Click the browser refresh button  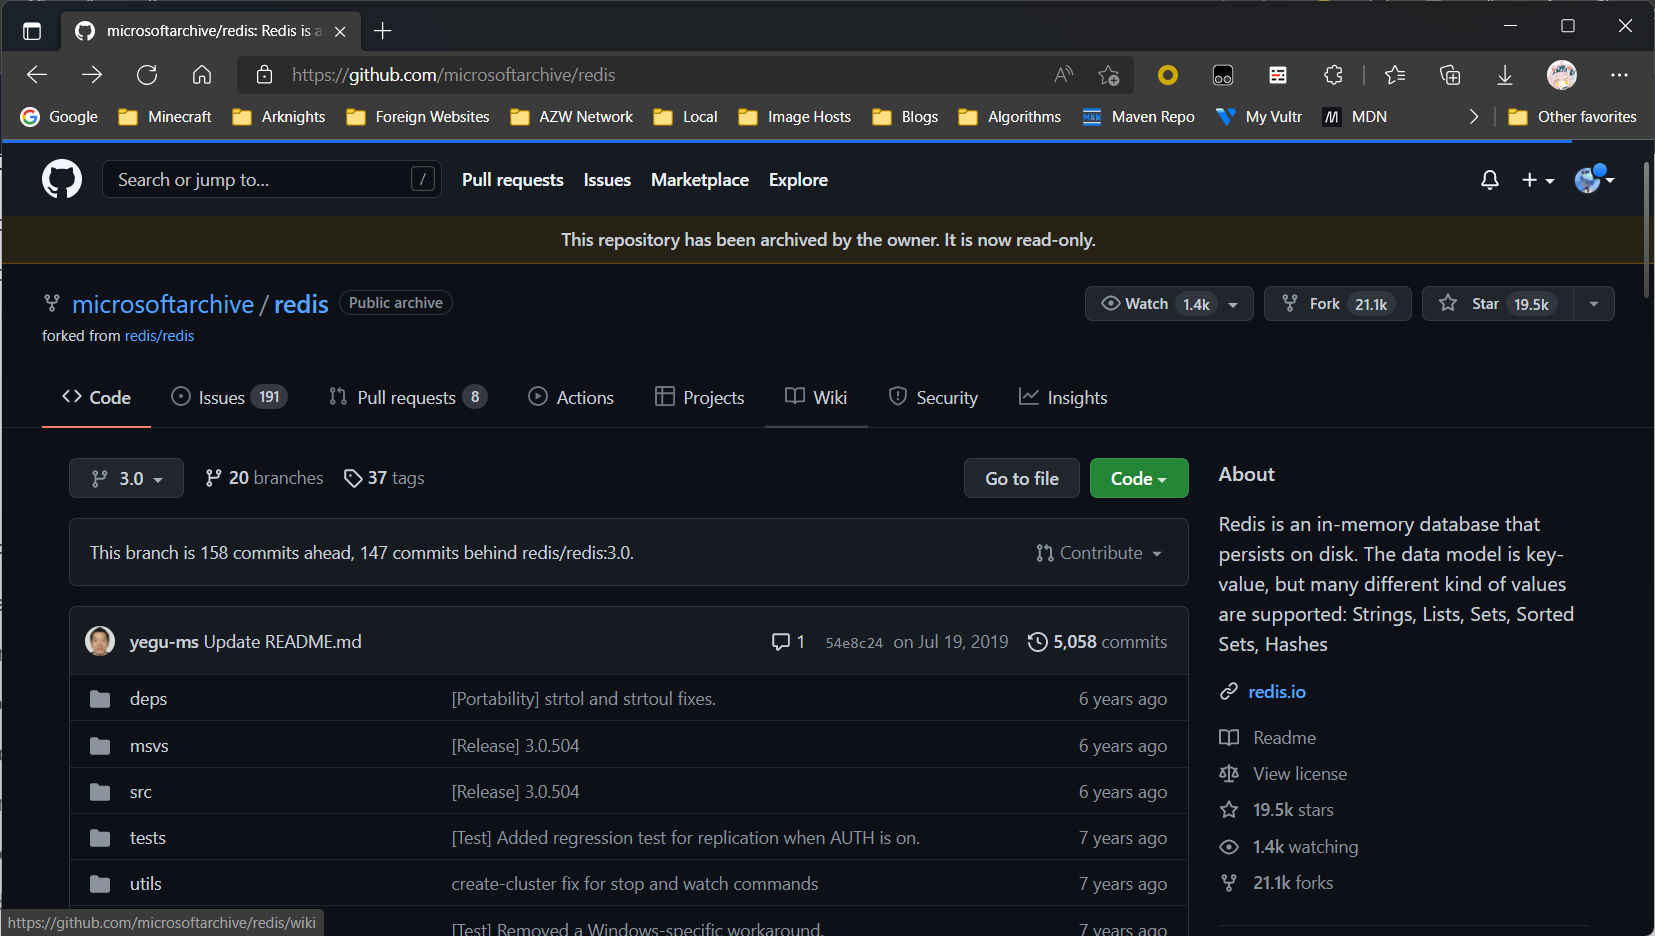(x=147, y=75)
